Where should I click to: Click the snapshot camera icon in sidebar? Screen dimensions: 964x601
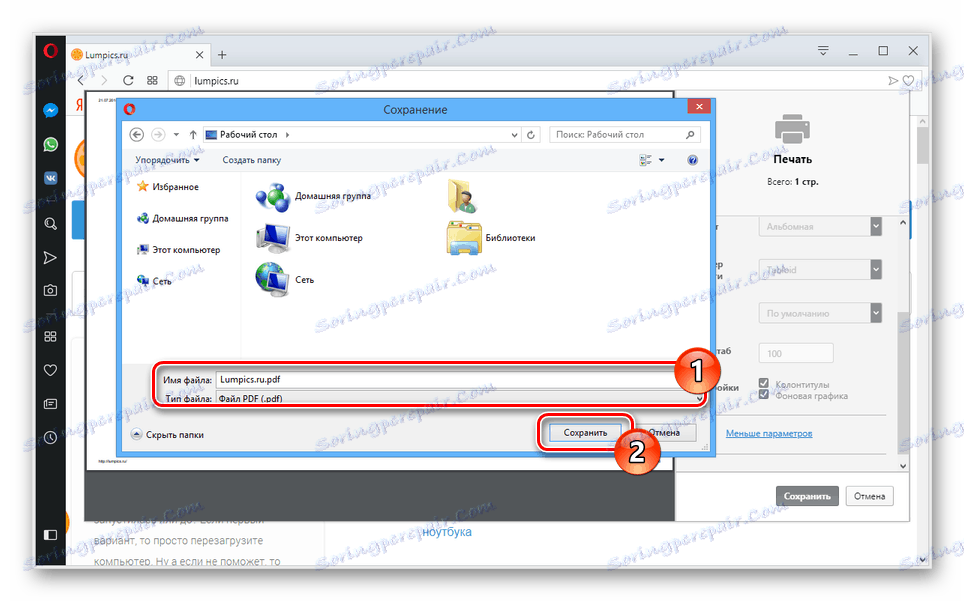tap(50, 290)
